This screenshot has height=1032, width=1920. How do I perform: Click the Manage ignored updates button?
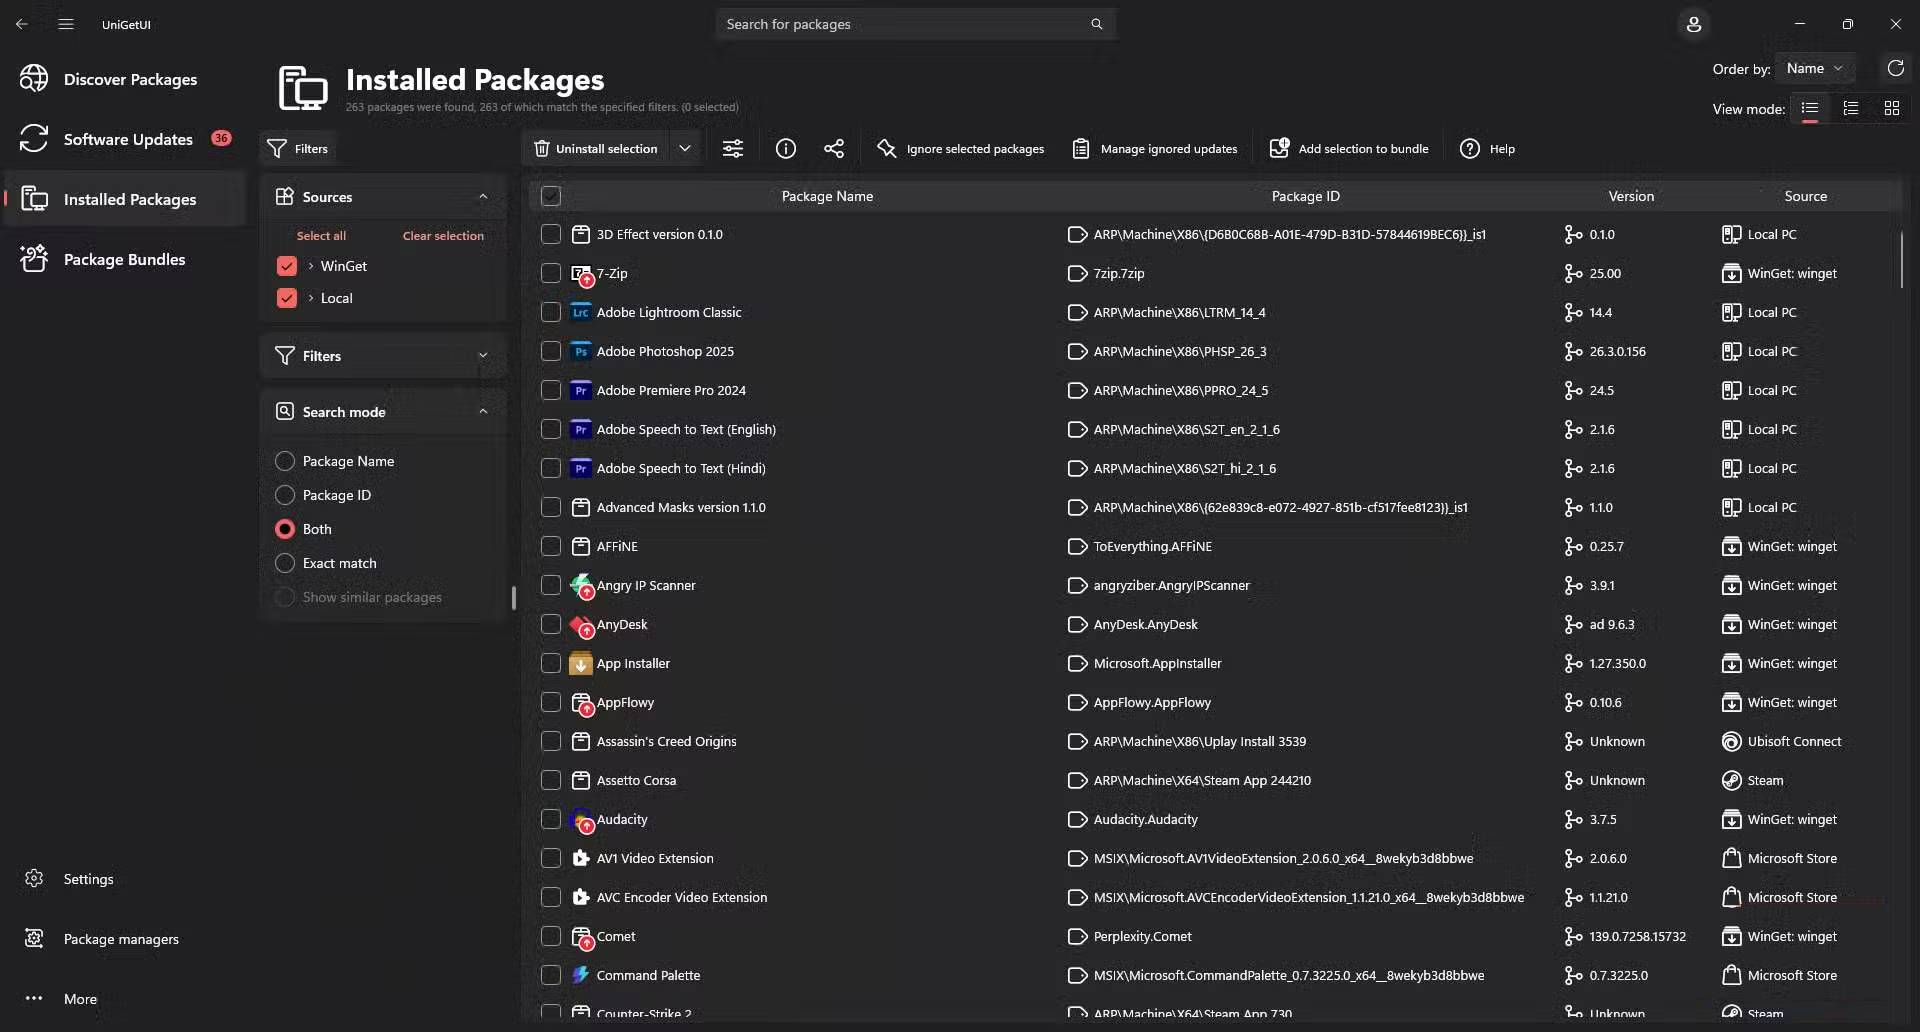point(1155,149)
